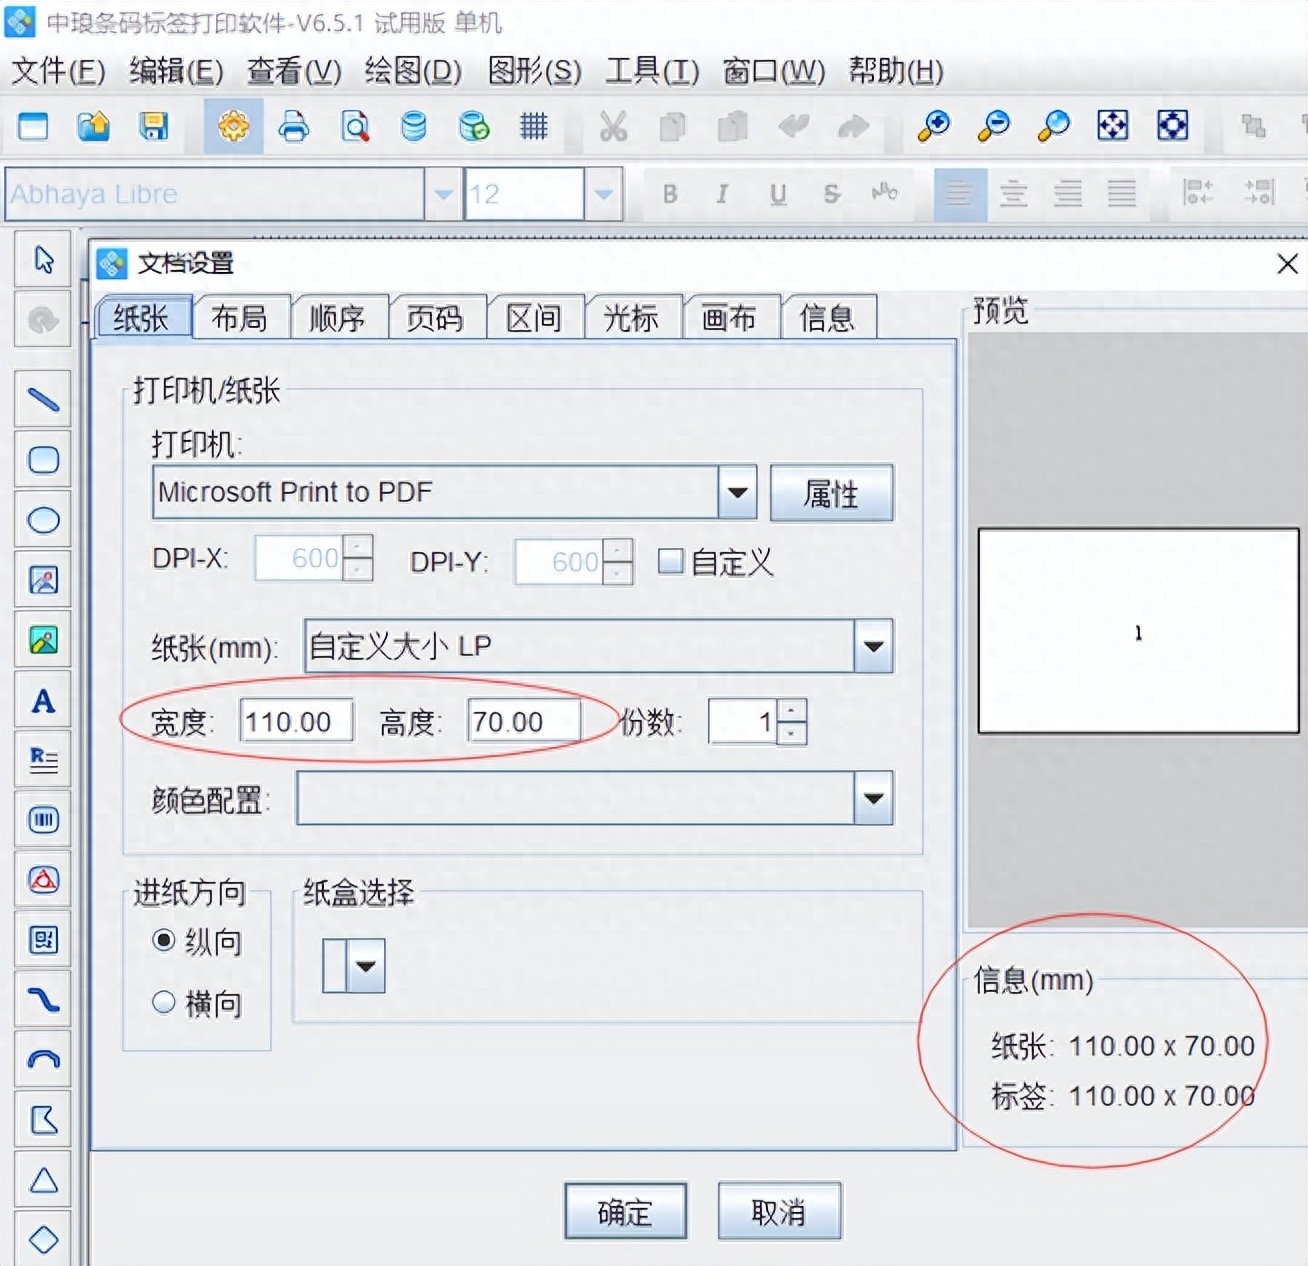Select the rounded rectangle tool
Viewport: 1308px width, 1266px height.
point(43,459)
